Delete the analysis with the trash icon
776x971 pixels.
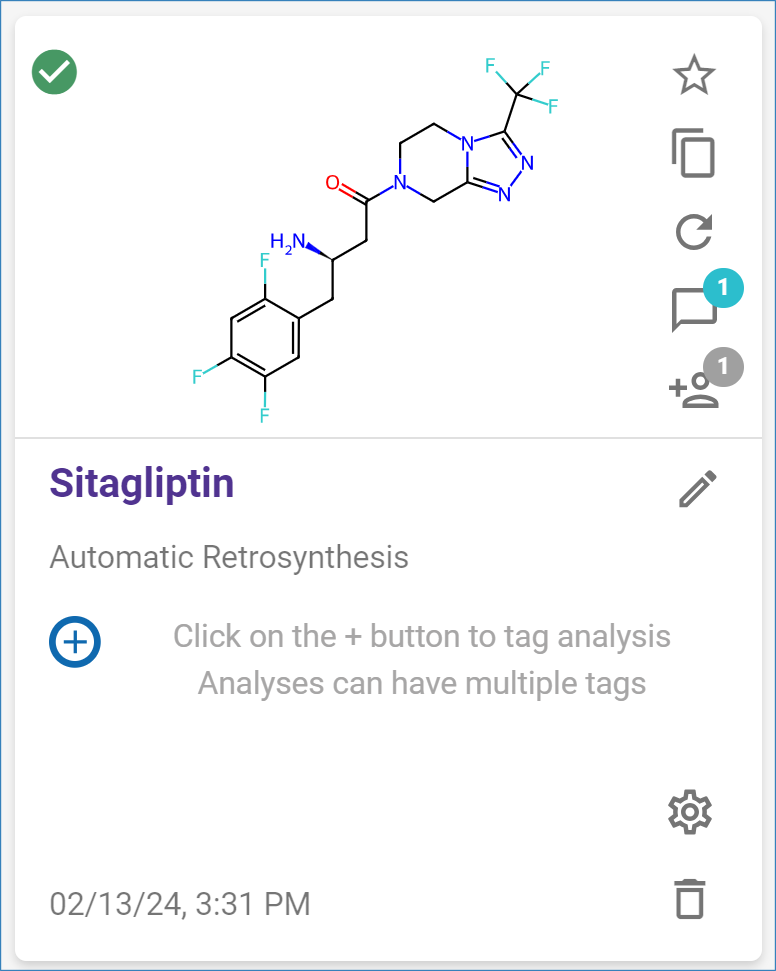pos(690,898)
